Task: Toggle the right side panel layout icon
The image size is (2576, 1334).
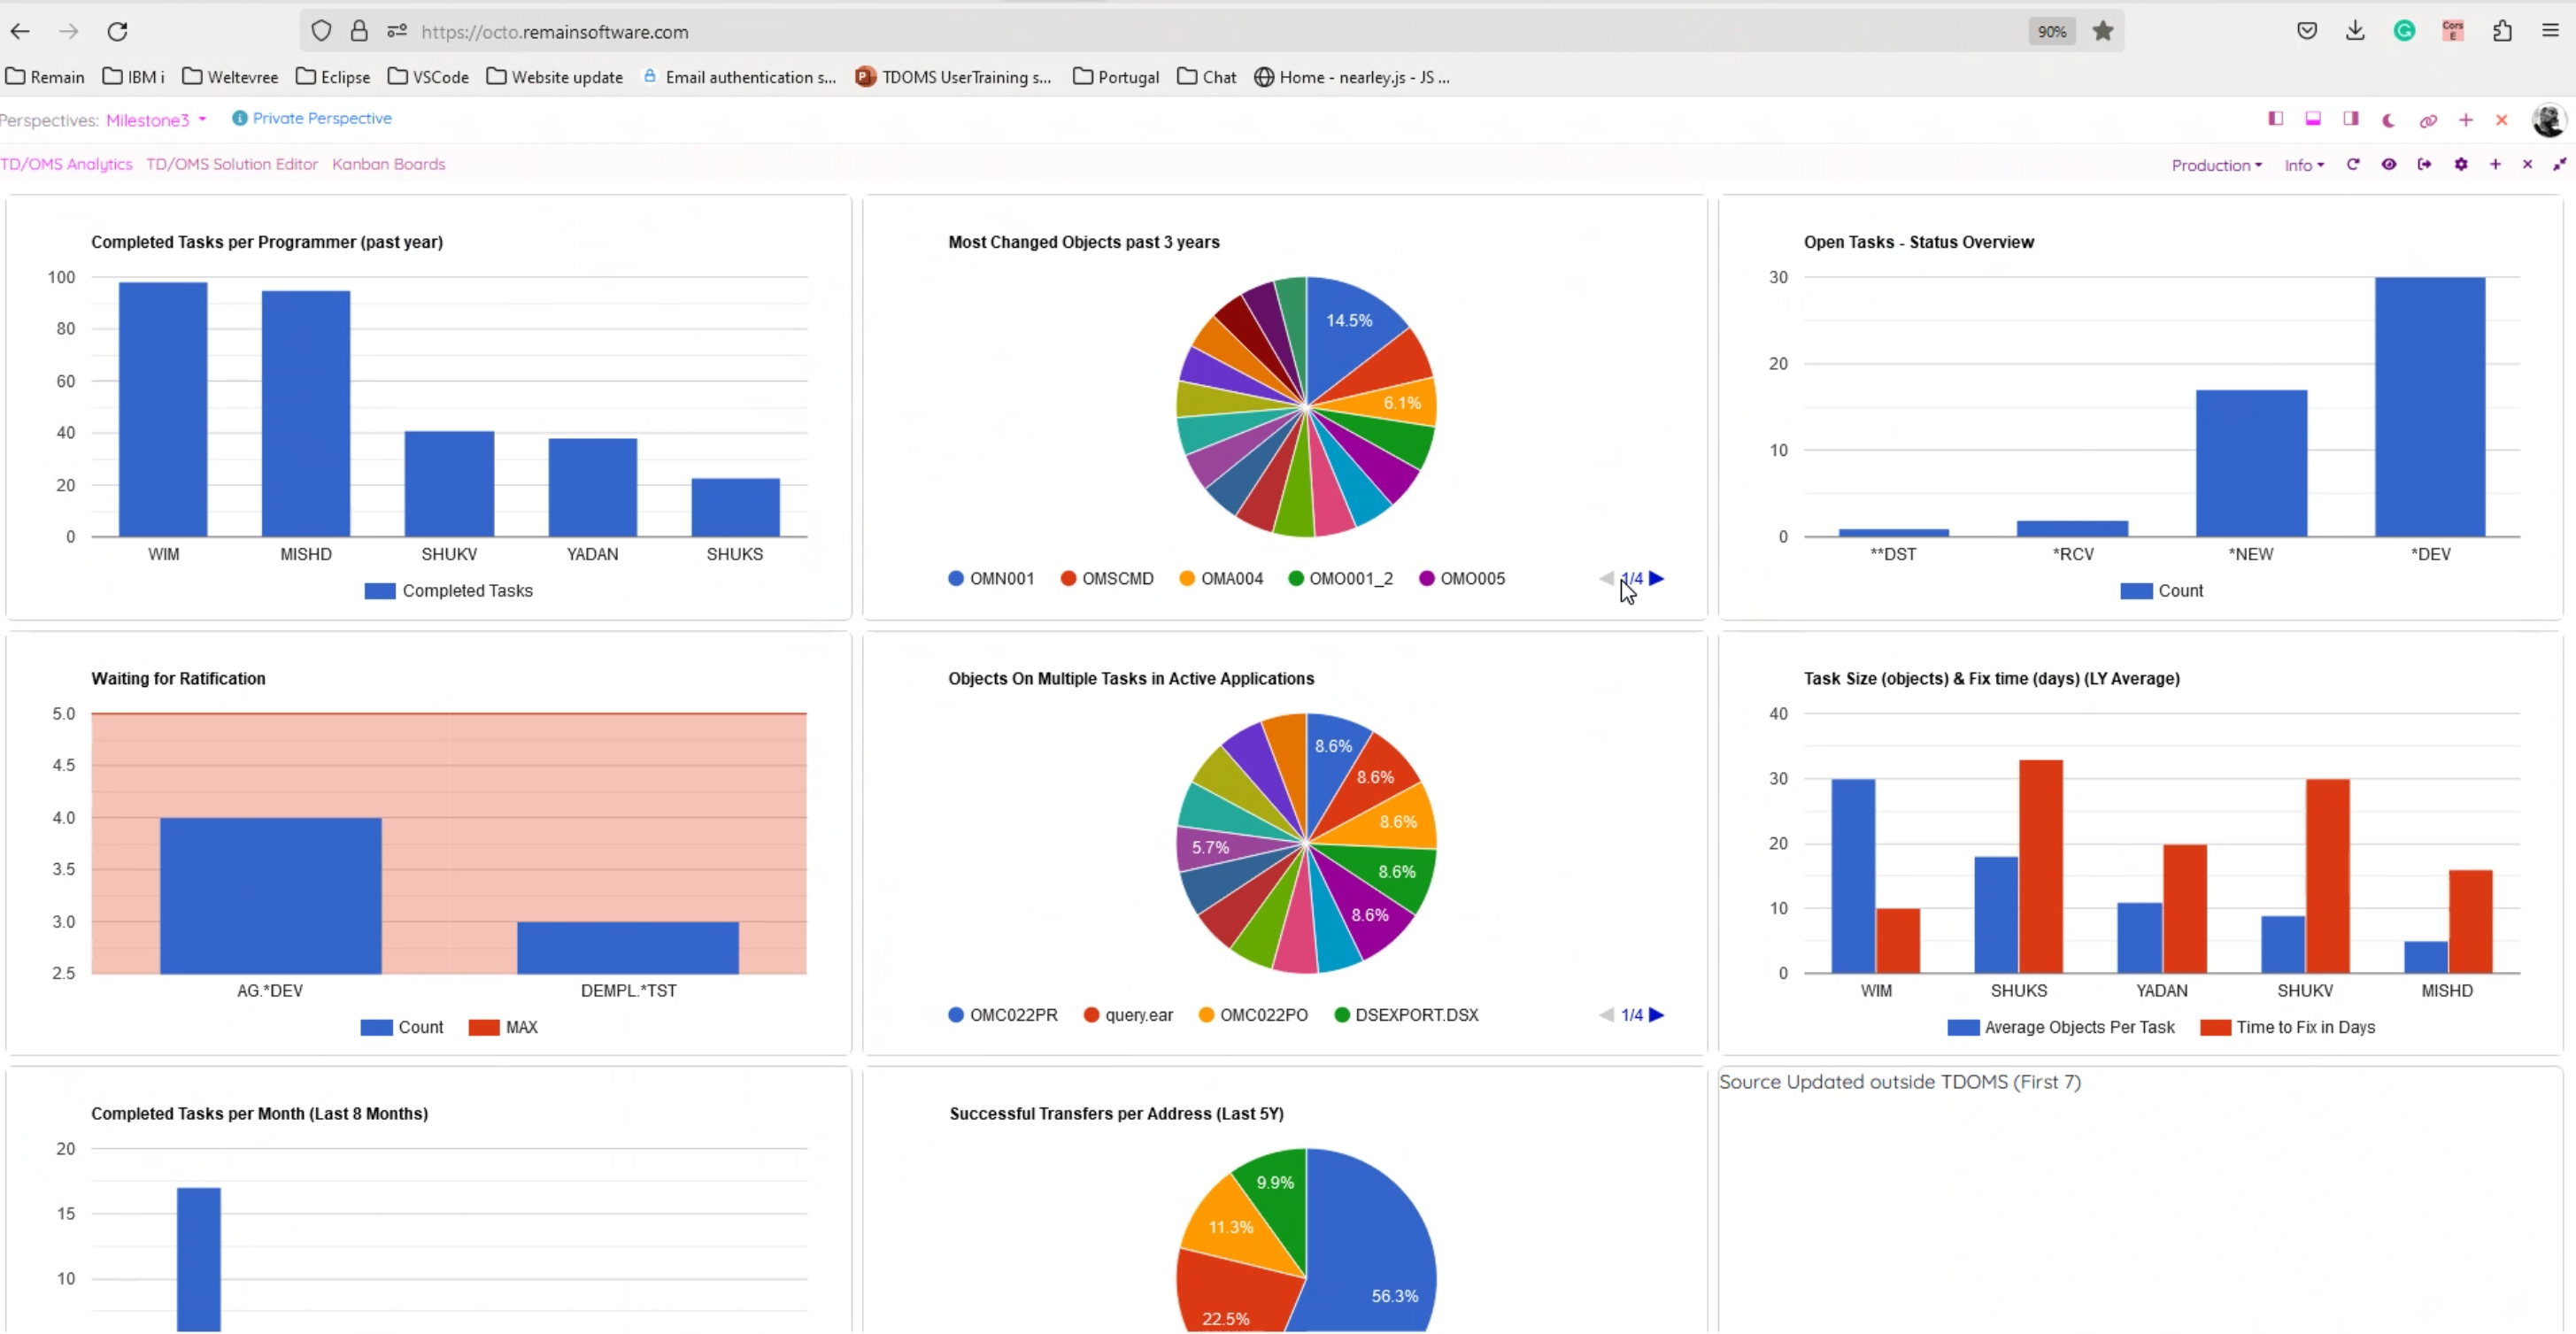Action: coord(2351,119)
